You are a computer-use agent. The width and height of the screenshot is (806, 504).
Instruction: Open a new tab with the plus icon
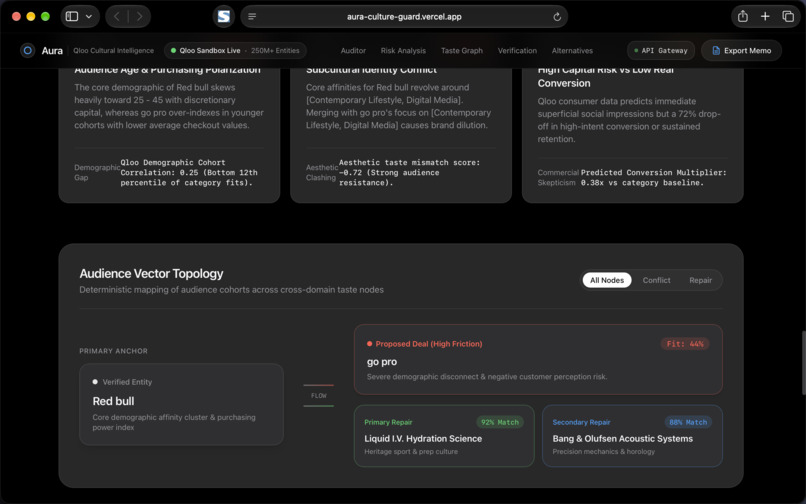(x=765, y=16)
